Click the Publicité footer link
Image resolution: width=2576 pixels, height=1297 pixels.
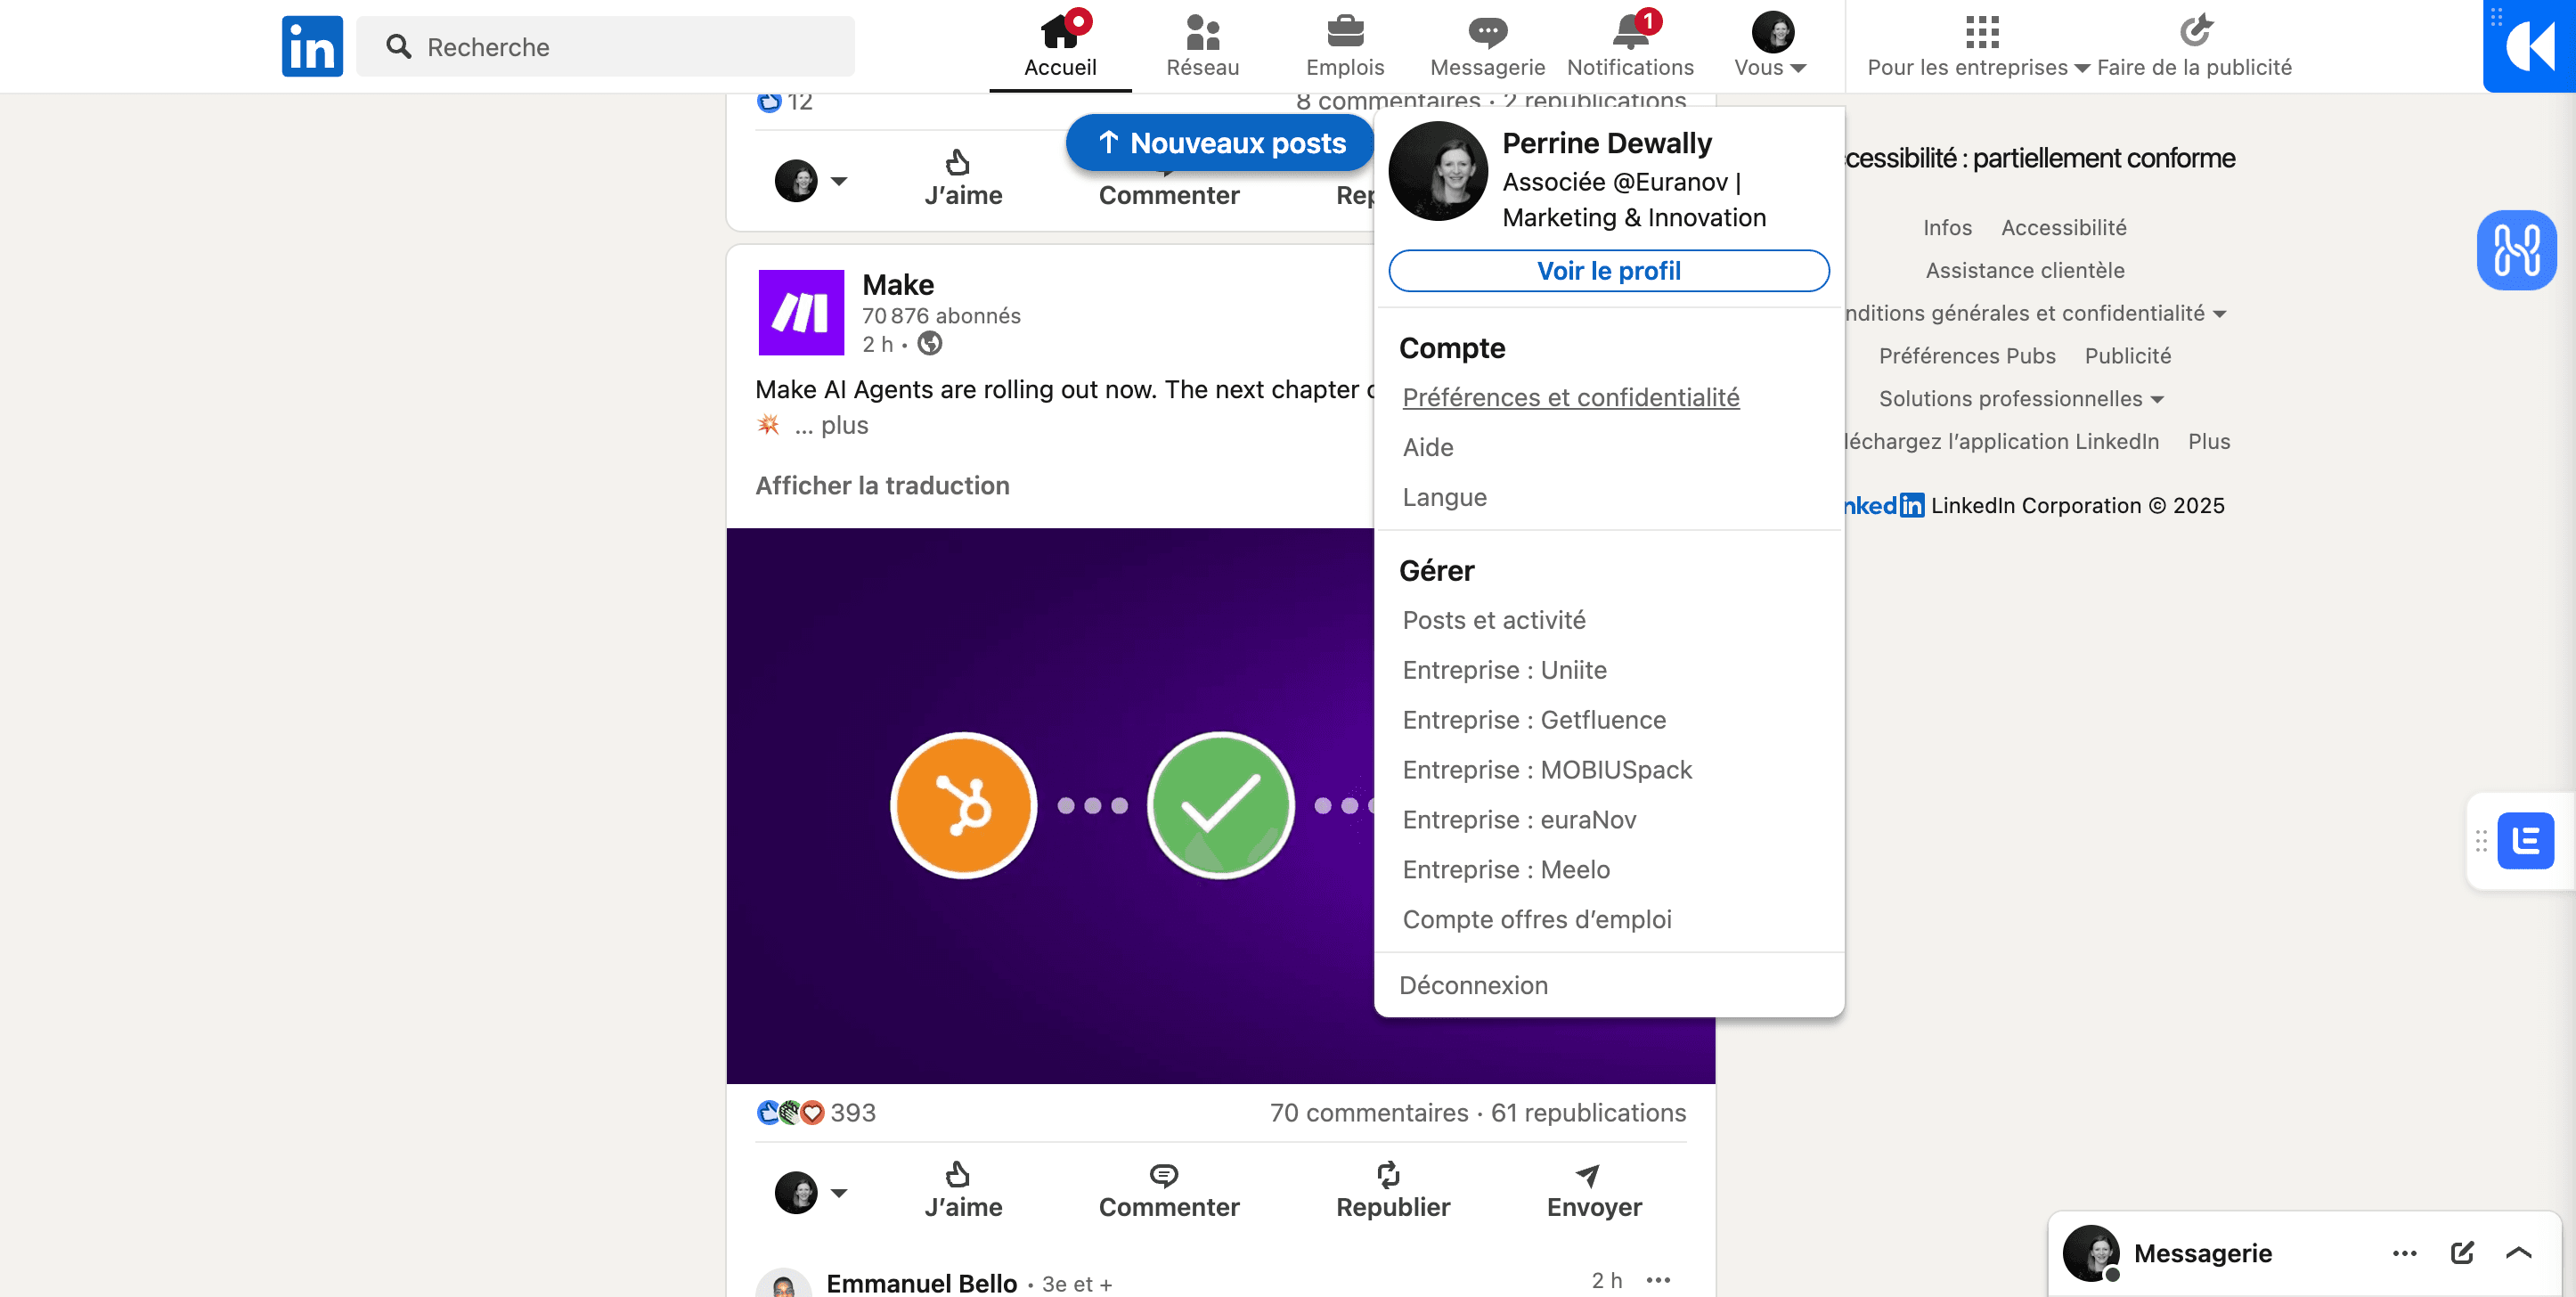click(x=2127, y=356)
